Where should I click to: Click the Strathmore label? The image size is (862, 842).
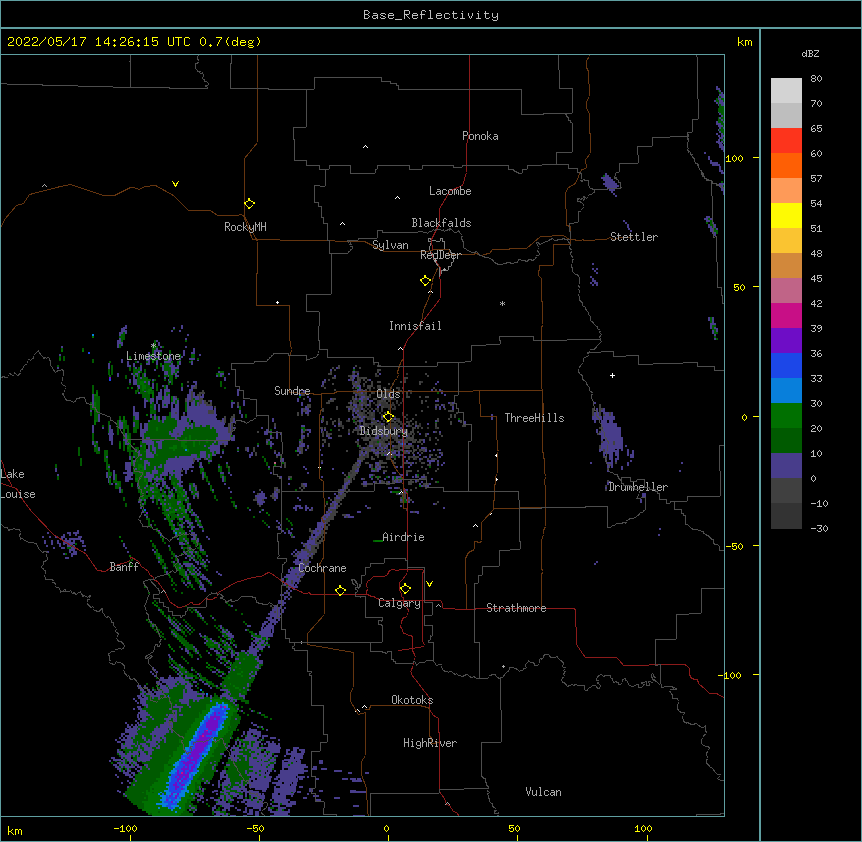pos(516,608)
